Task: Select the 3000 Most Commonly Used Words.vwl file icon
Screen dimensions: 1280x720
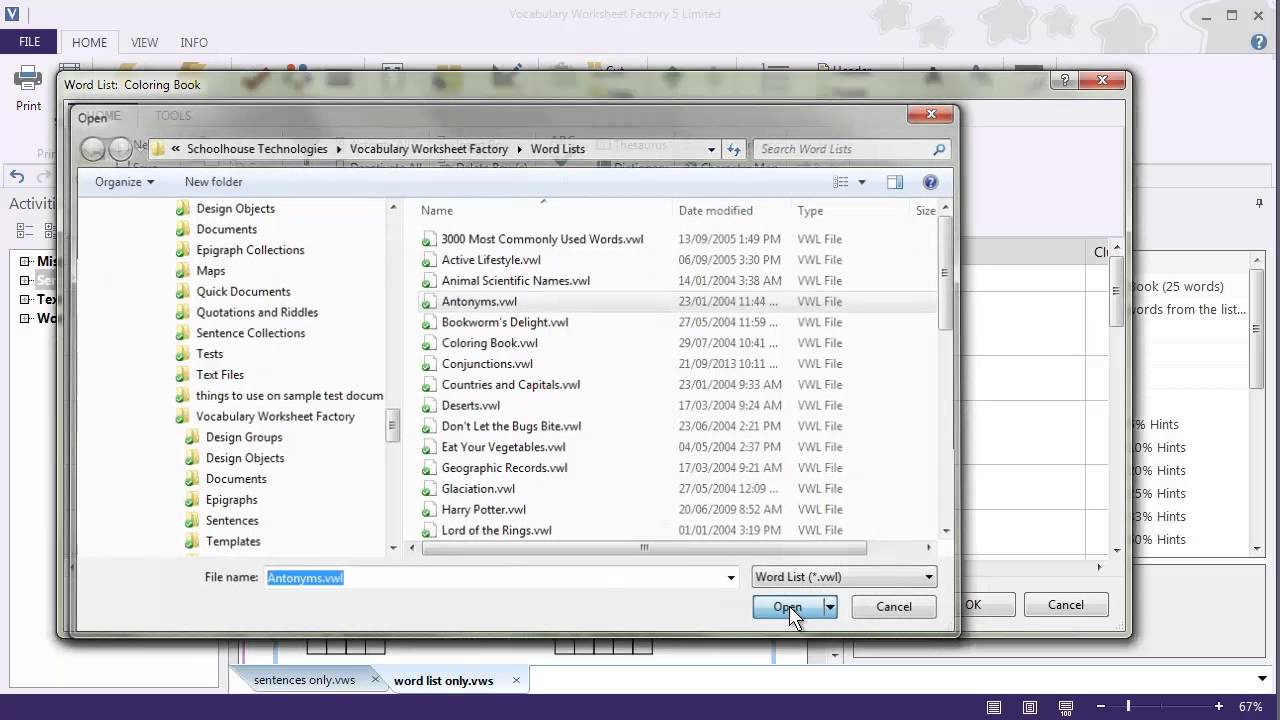Action: pos(428,239)
